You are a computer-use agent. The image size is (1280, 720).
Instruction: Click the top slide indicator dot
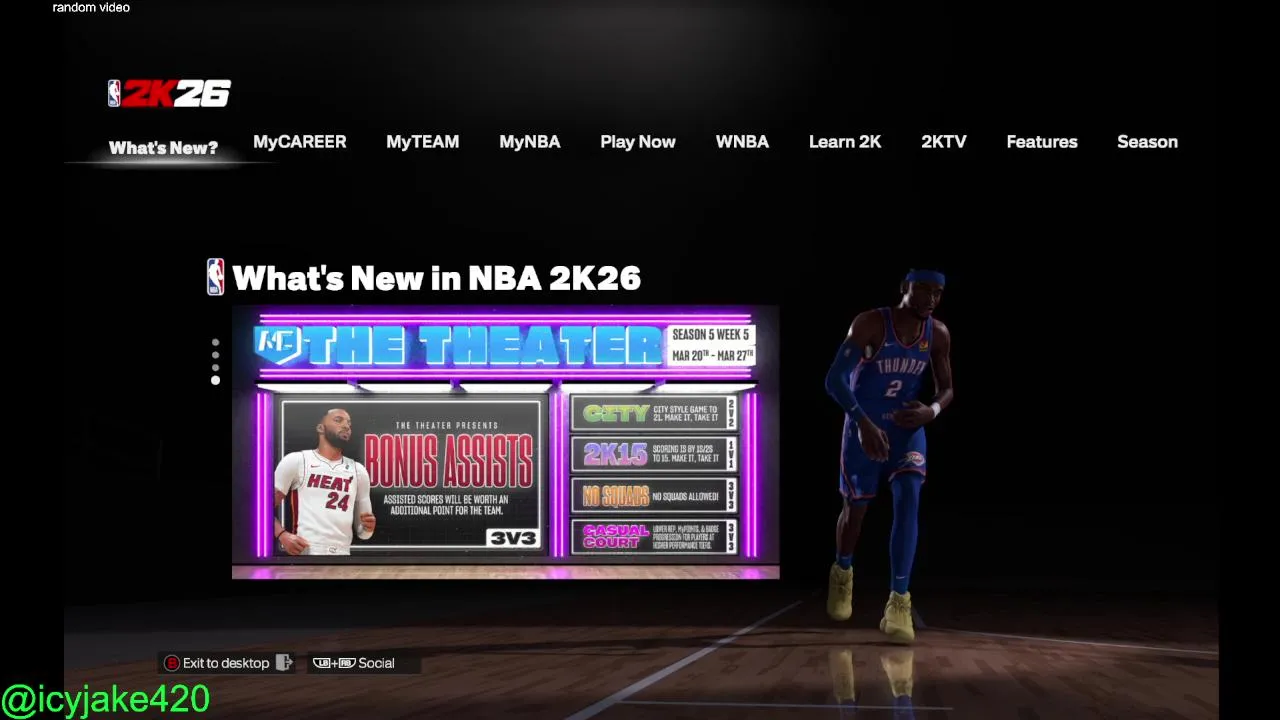pos(215,343)
